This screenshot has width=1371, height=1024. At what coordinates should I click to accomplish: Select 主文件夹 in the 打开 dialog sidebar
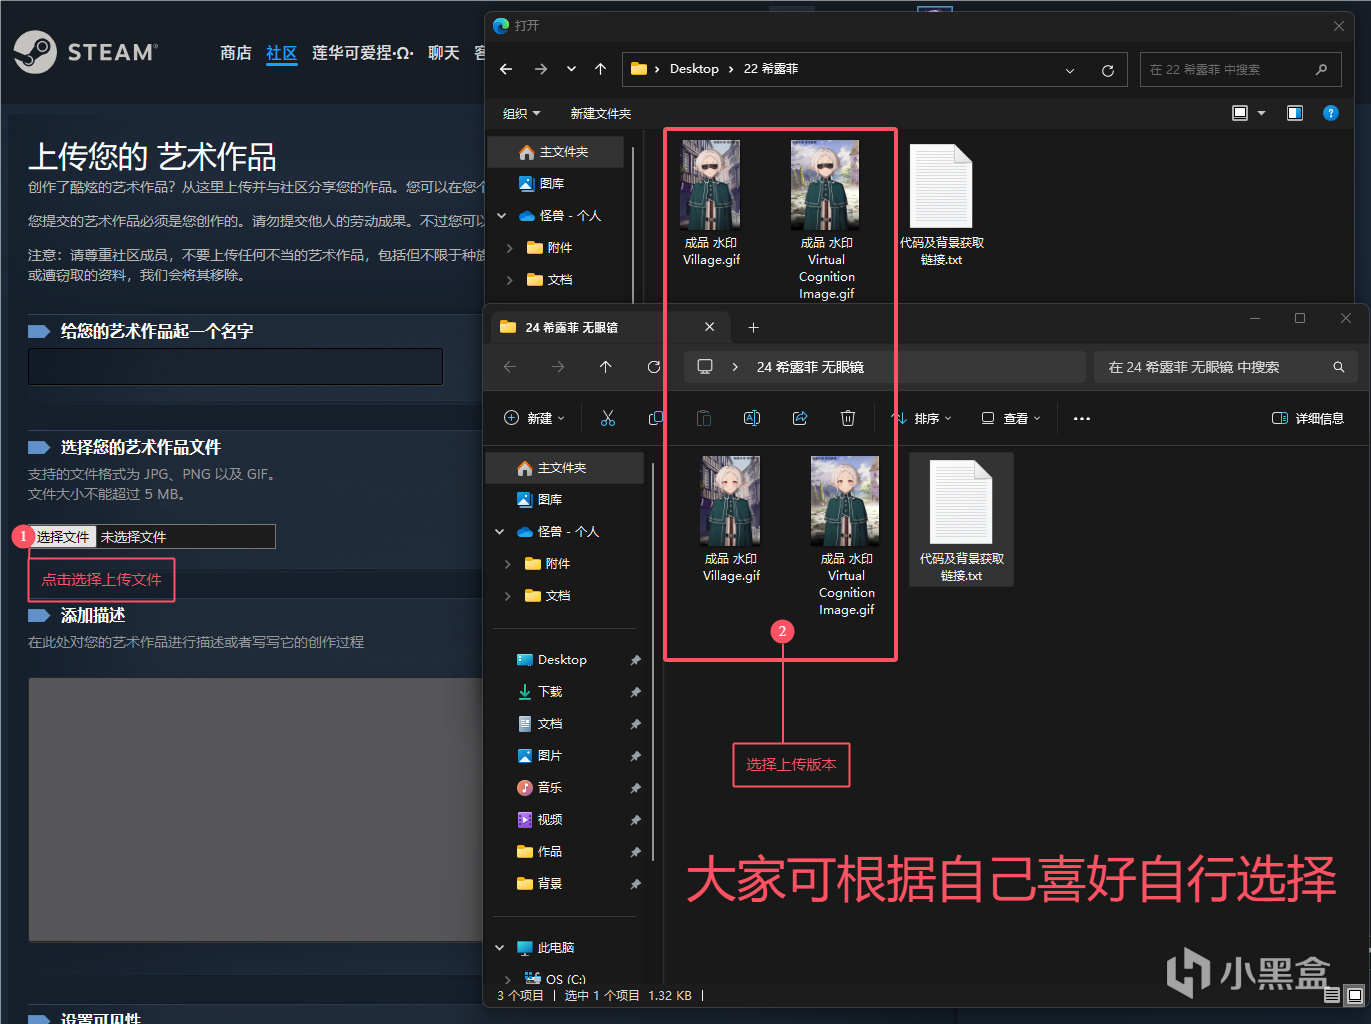[556, 152]
